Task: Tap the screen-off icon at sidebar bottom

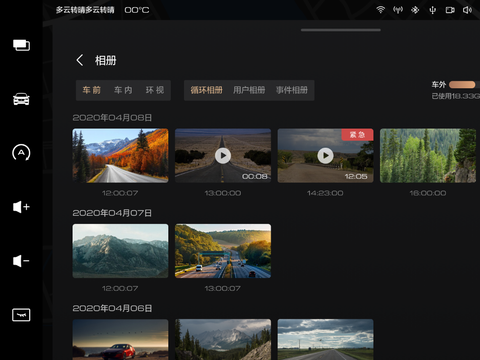Action: (21, 315)
